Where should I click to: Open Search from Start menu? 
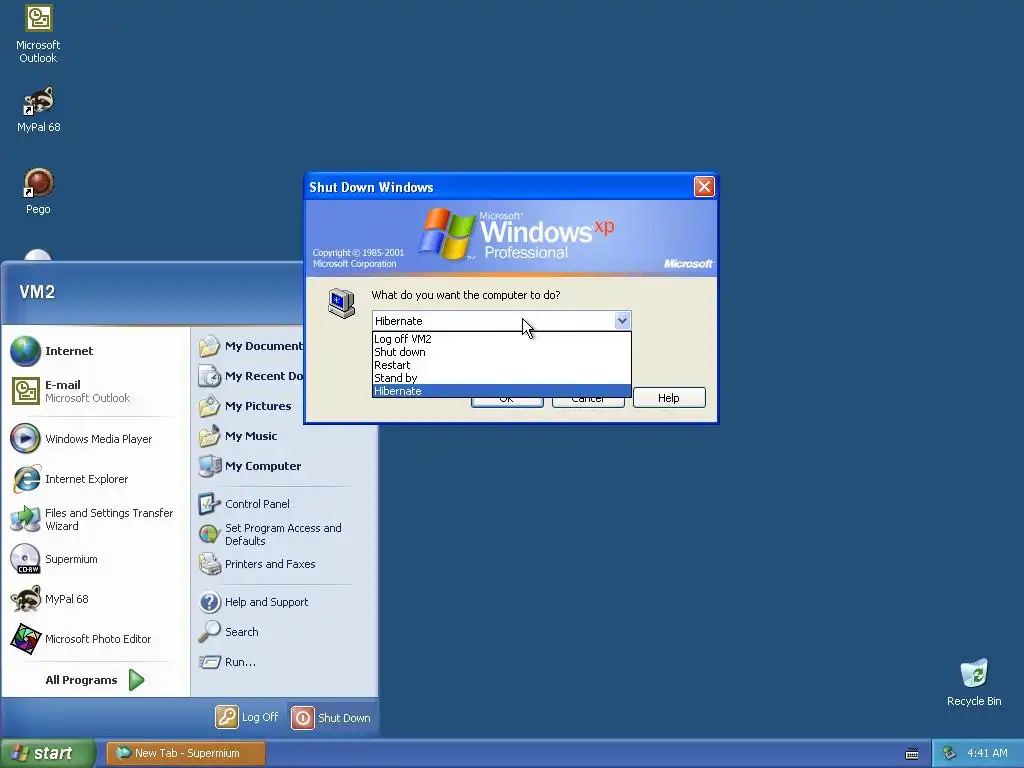[x=229, y=632]
